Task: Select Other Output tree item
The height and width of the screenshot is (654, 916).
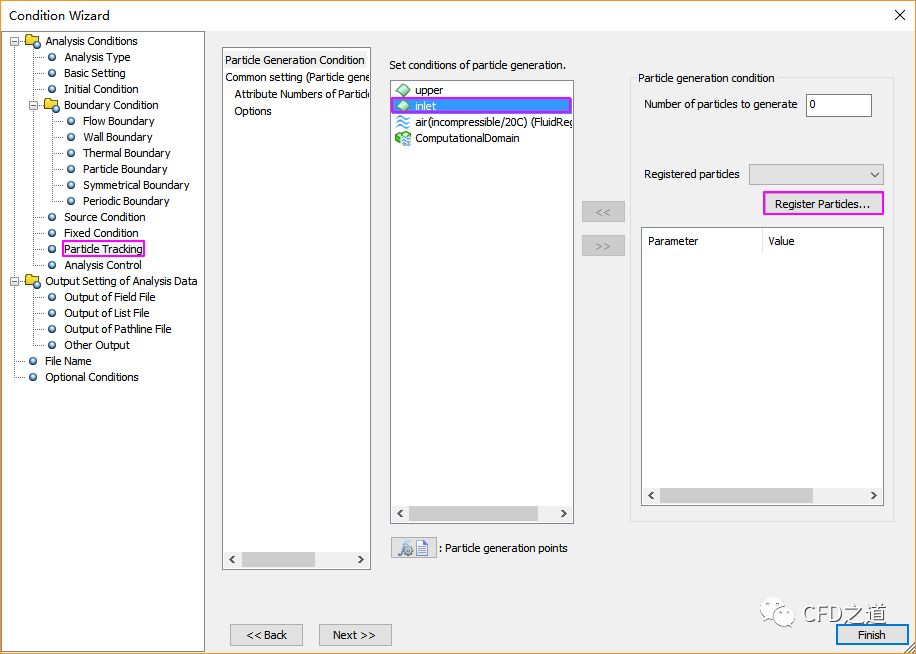Action: 97,345
